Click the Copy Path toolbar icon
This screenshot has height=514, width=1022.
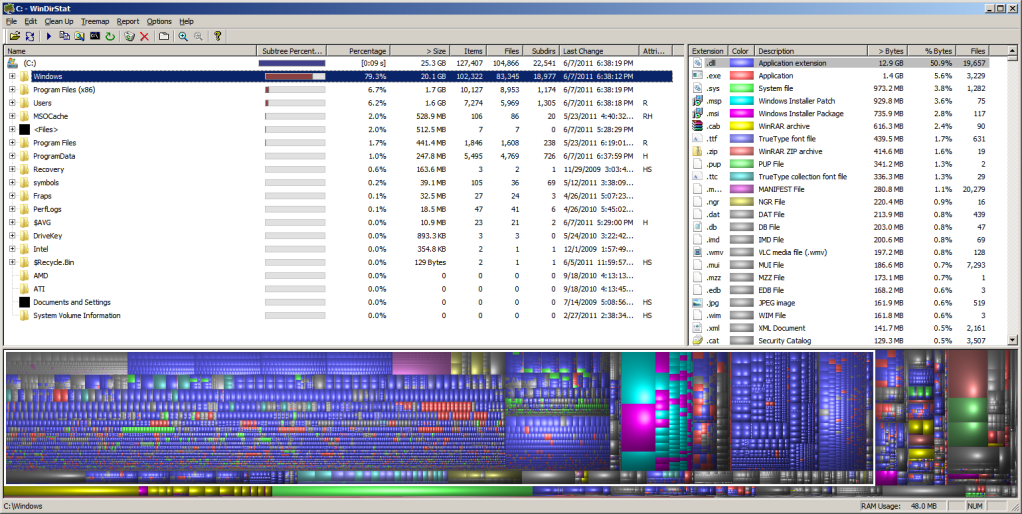65,36
